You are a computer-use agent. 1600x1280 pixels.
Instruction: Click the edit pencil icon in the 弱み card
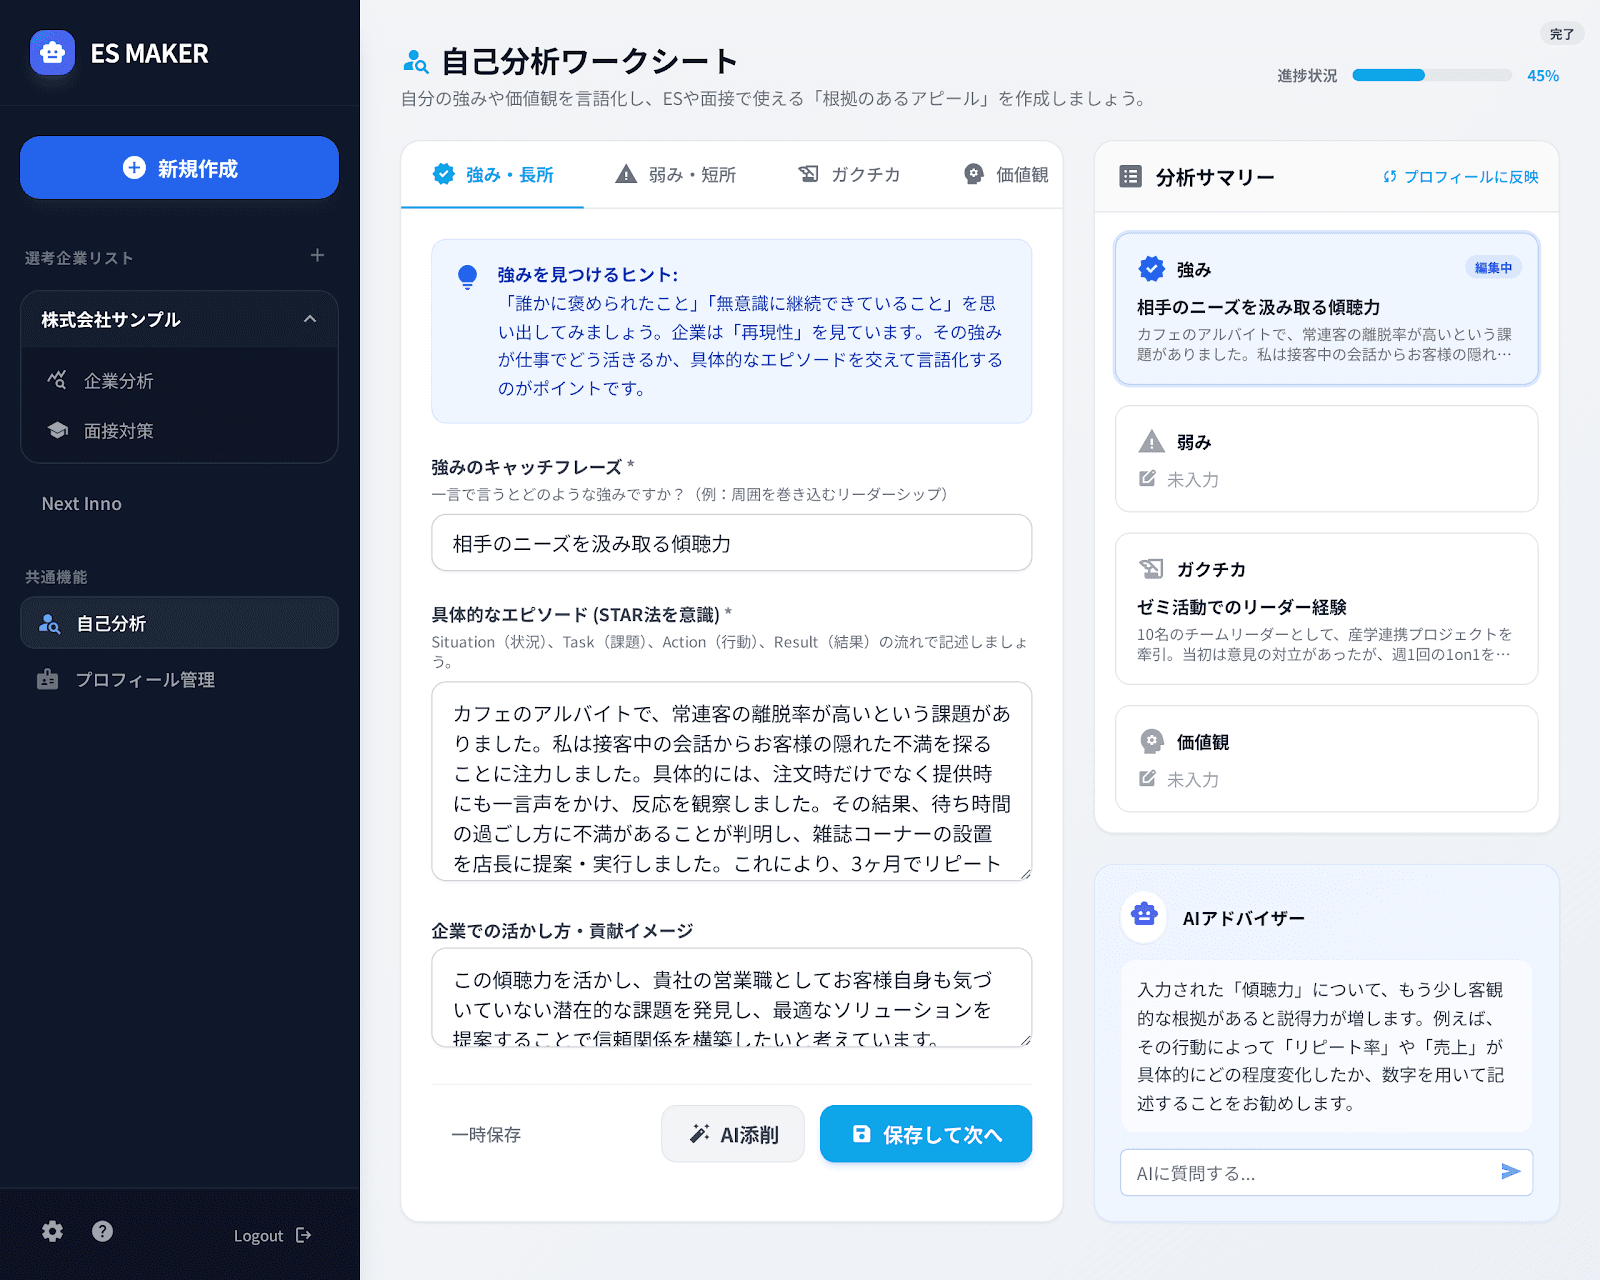coord(1146,478)
